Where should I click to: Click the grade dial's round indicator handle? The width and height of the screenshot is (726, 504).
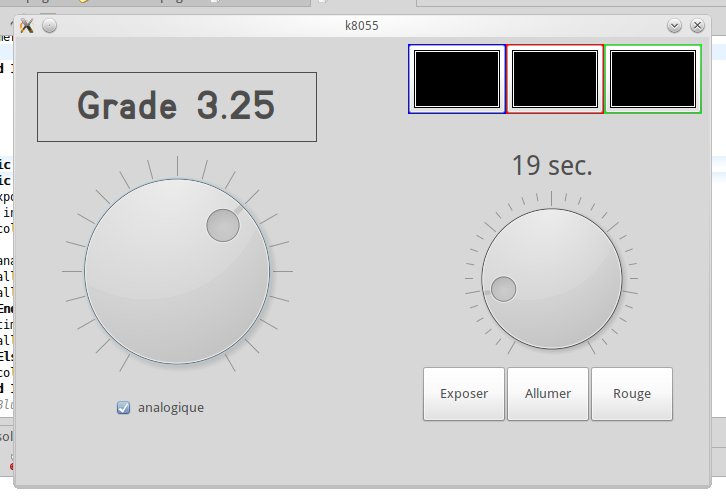(223, 226)
